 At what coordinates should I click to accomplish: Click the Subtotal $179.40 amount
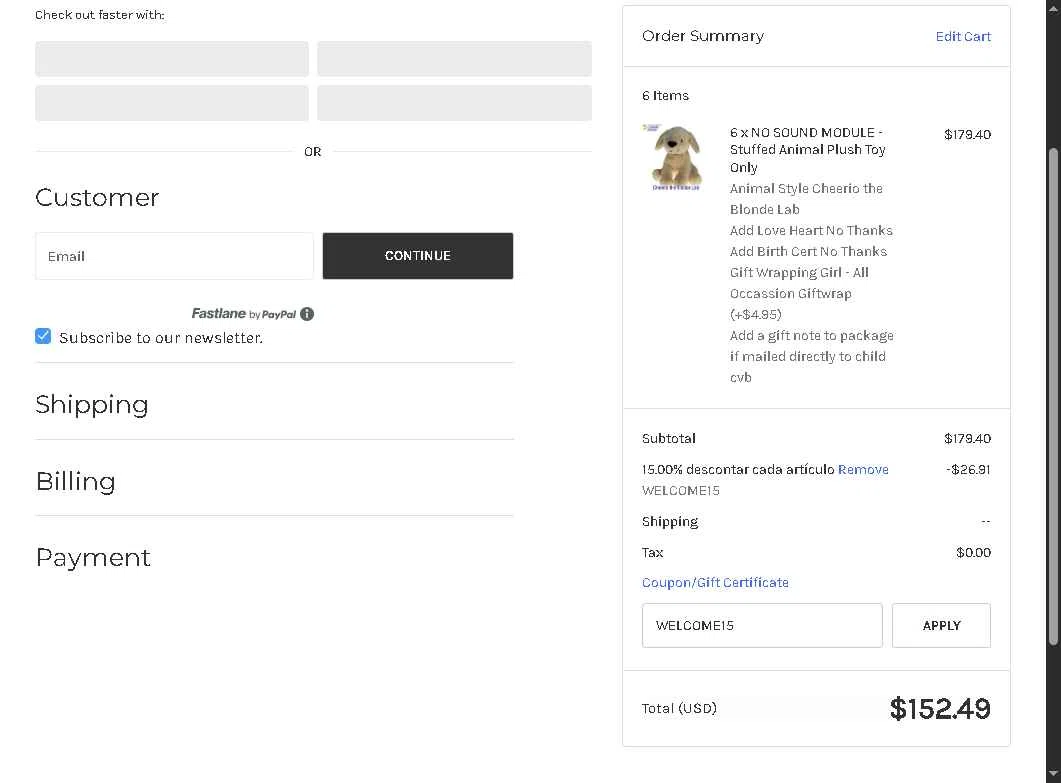(967, 439)
